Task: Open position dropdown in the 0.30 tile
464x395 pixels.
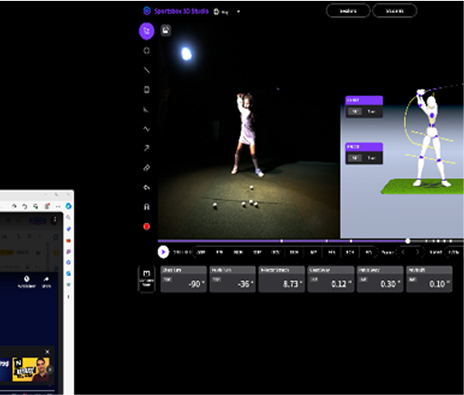Action: [x=364, y=279]
